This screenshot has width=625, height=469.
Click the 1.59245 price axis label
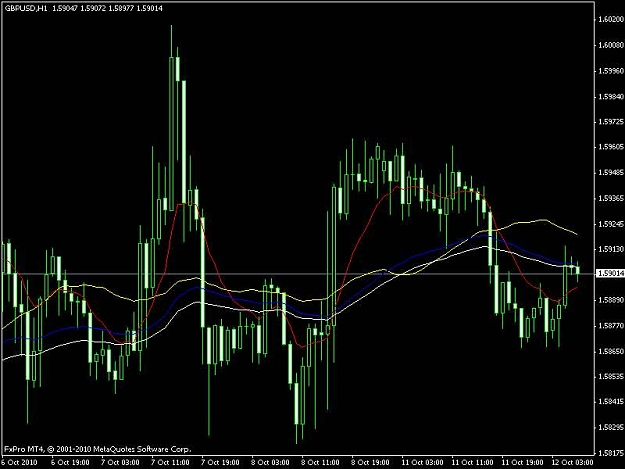pyautogui.click(x=610, y=224)
